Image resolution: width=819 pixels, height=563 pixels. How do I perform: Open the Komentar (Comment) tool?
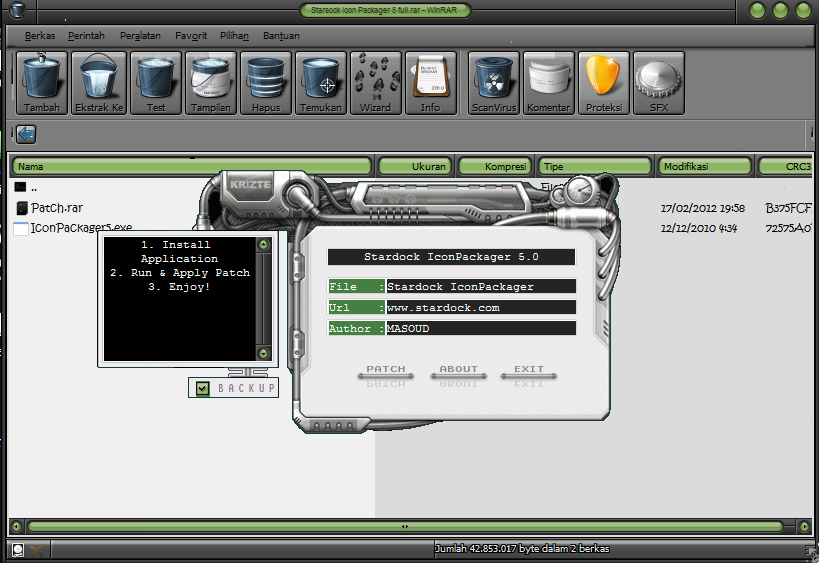point(548,83)
